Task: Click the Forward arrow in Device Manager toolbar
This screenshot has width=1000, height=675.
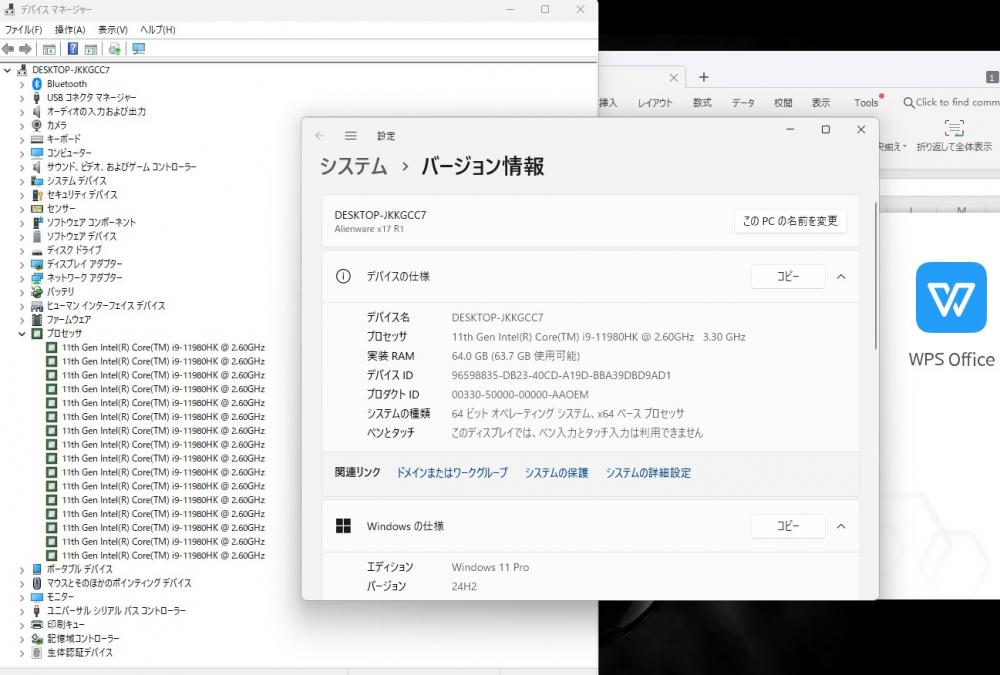Action: click(26, 49)
